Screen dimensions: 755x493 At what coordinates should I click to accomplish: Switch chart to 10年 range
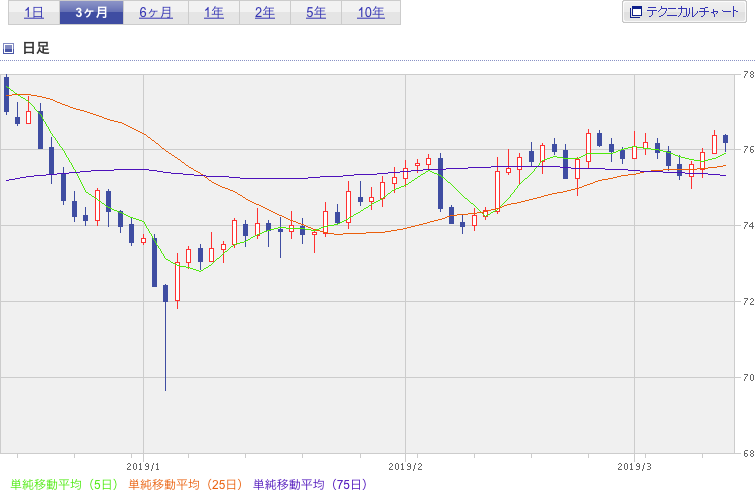[371, 13]
